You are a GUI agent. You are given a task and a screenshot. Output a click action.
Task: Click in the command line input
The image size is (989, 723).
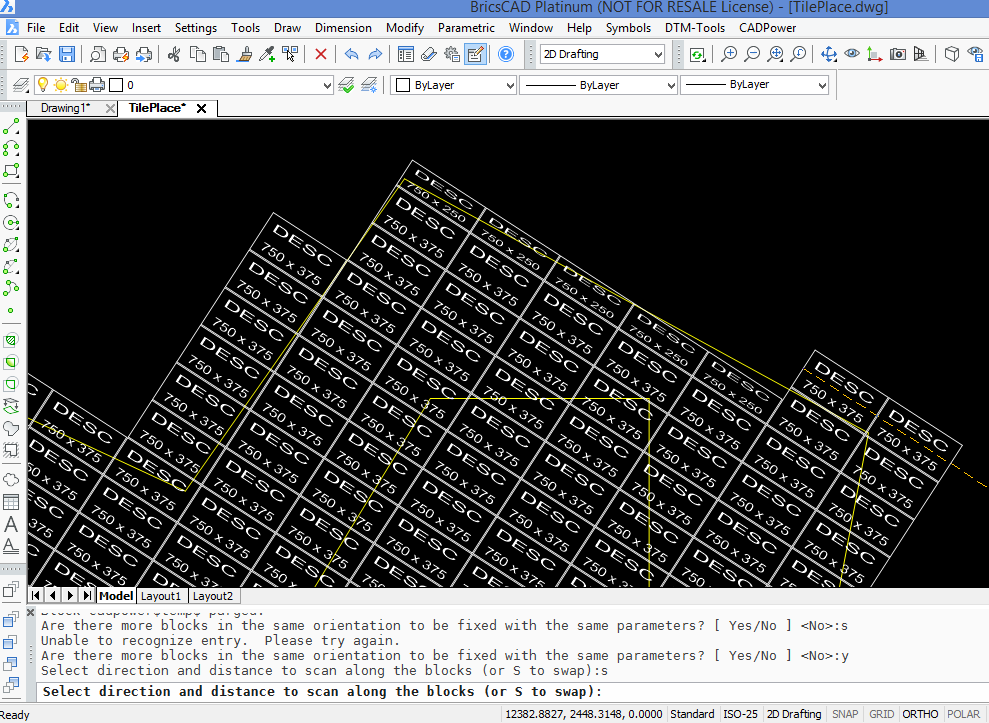[x=780, y=692]
